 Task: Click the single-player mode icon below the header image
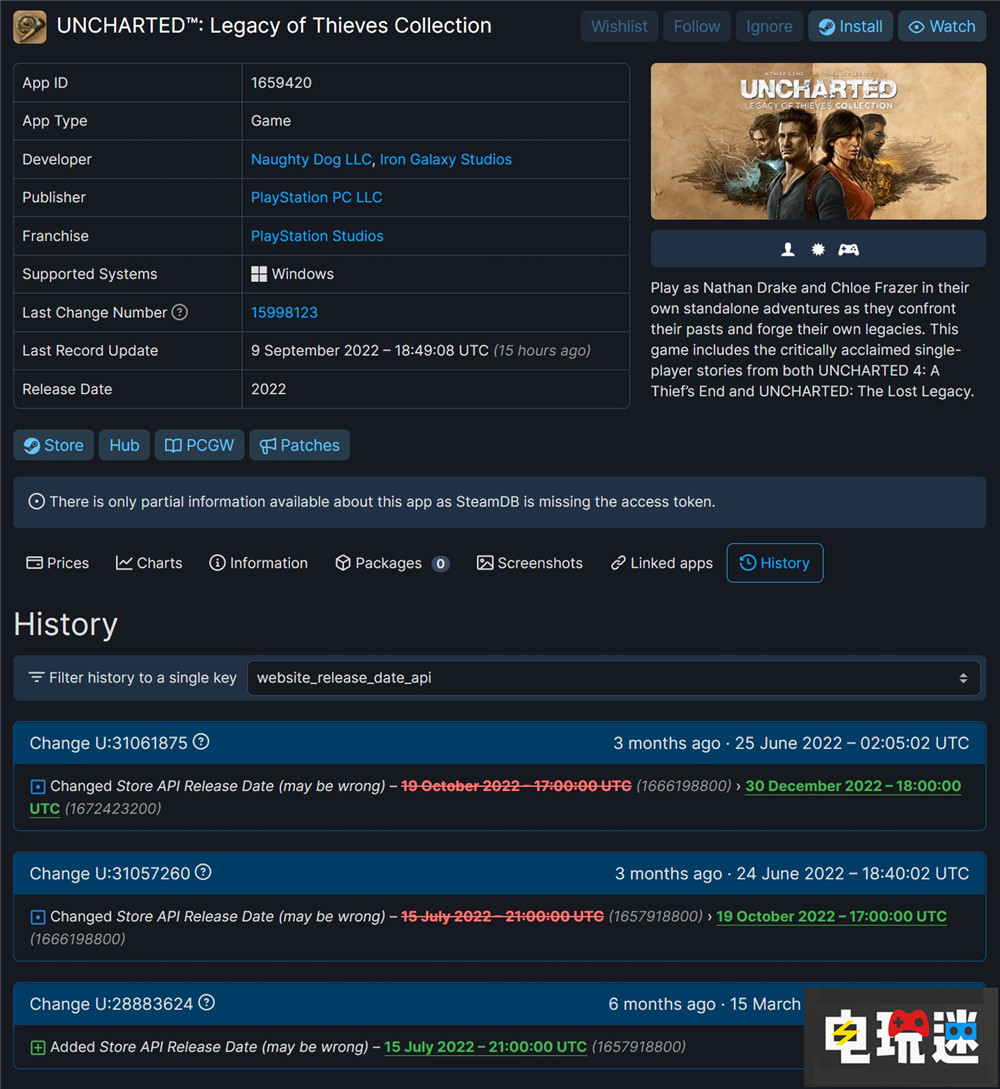(x=787, y=249)
